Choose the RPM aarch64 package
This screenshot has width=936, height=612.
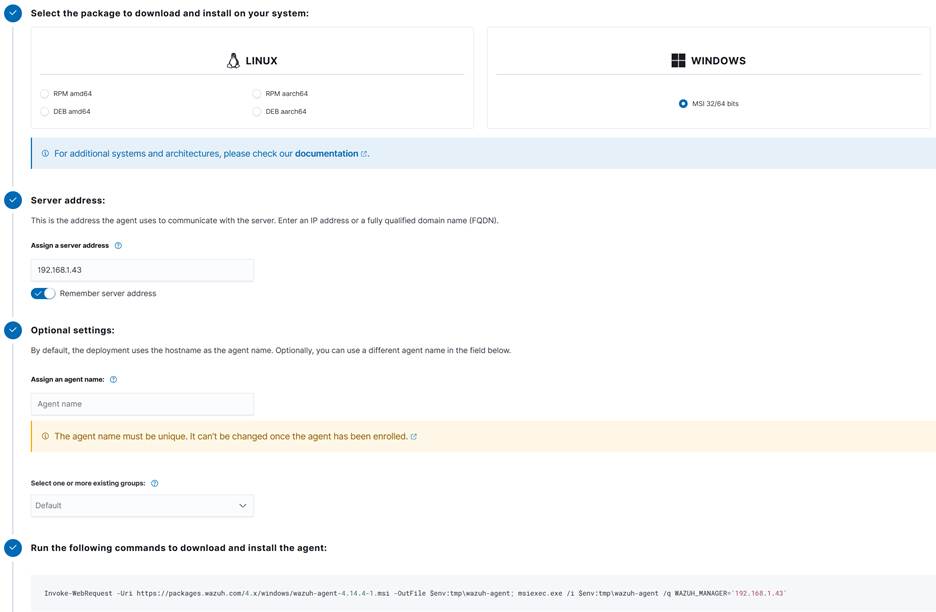257,94
